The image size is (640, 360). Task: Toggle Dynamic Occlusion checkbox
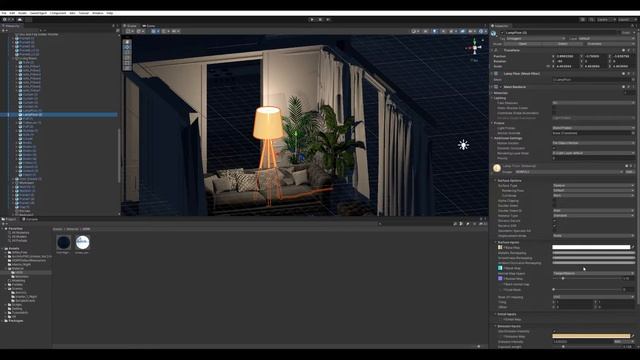(554, 148)
